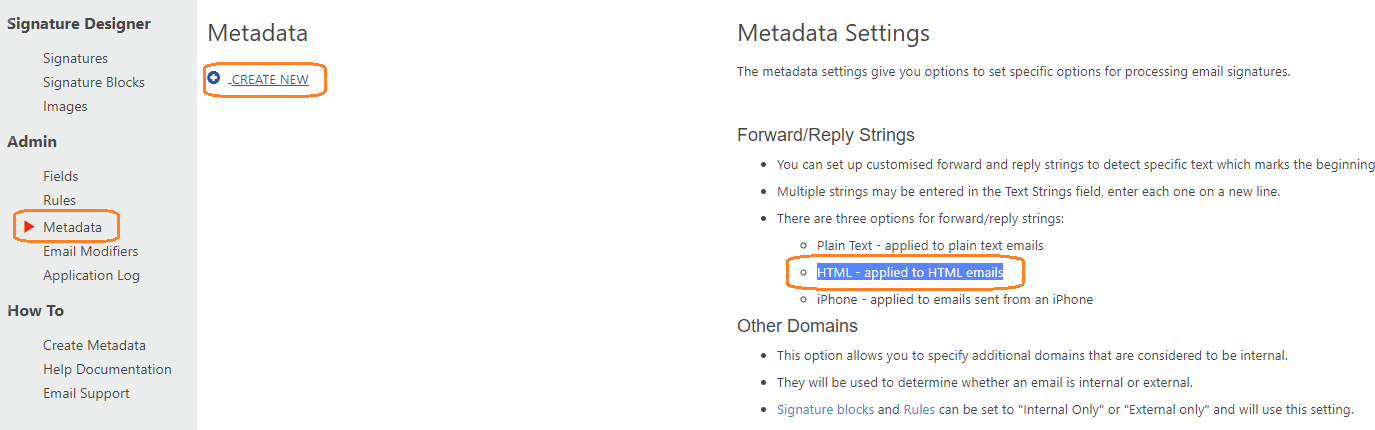Navigate to Fields under Admin
The height and width of the screenshot is (430, 1375).
[x=60, y=176]
